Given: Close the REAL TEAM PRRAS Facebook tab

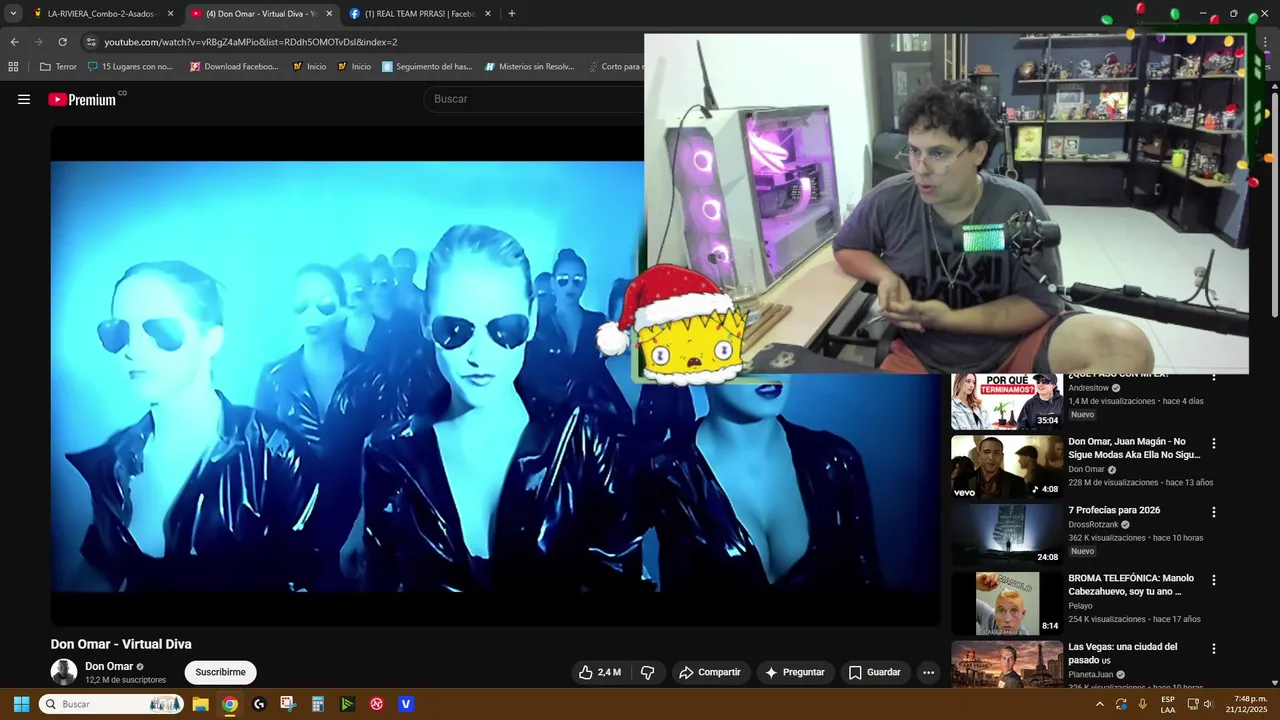Looking at the screenshot, I should tap(488, 14).
